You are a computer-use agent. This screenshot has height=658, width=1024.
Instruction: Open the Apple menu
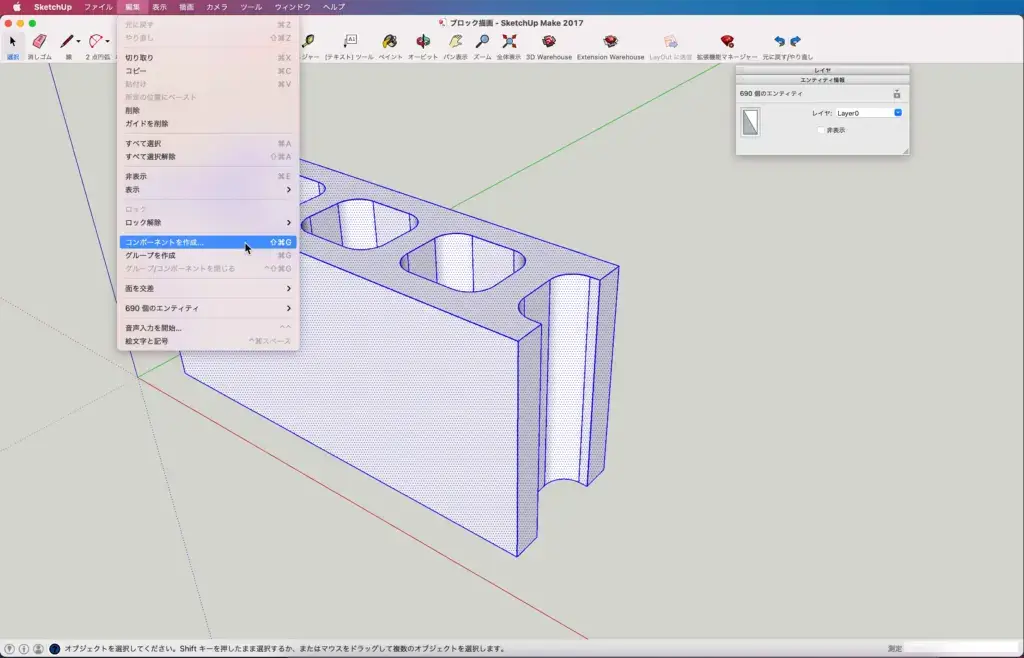pos(17,7)
